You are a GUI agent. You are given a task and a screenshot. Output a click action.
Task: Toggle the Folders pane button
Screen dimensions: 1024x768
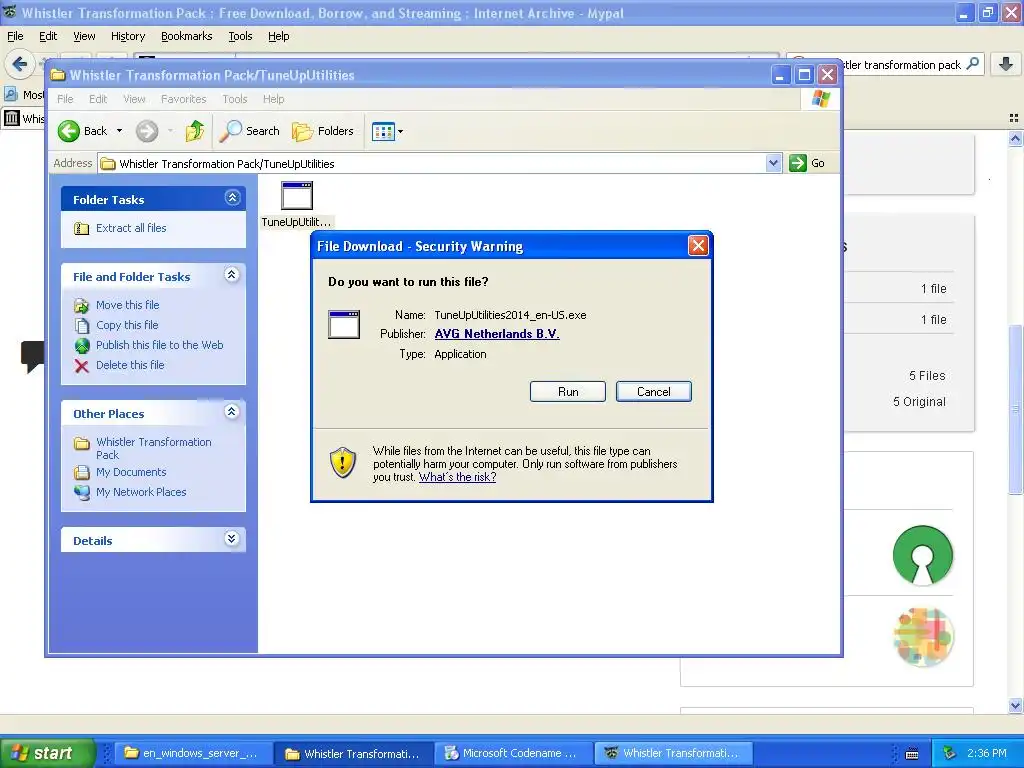pos(323,131)
